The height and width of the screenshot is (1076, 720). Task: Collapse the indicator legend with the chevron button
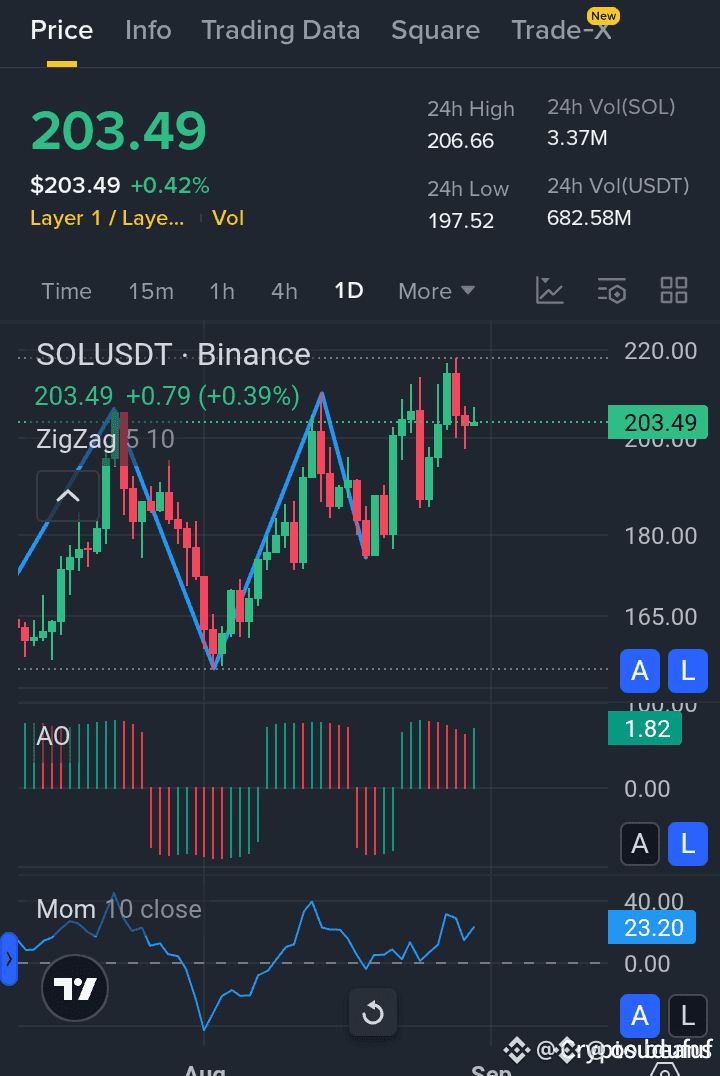(x=68, y=495)
